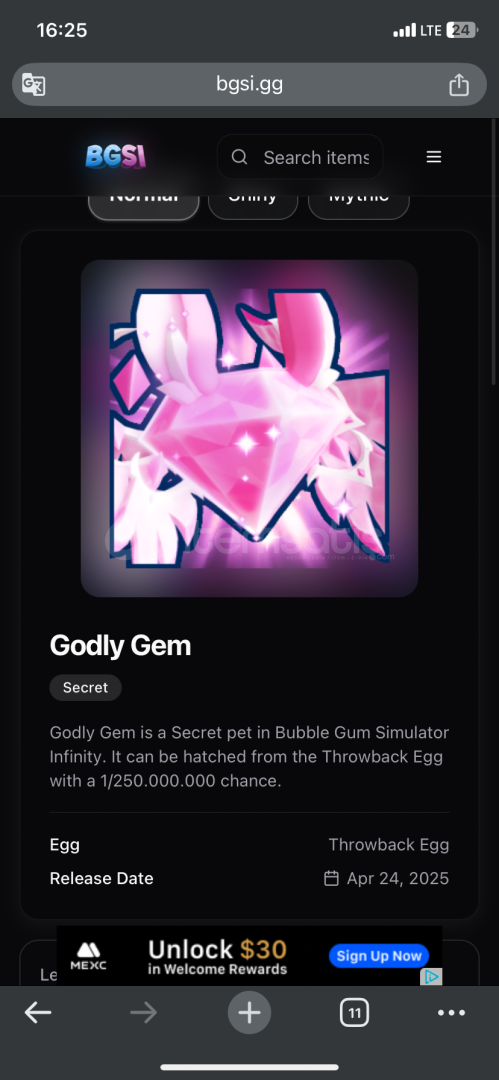
Task: Switch to the Mythic variant tab
Action: 358,204
